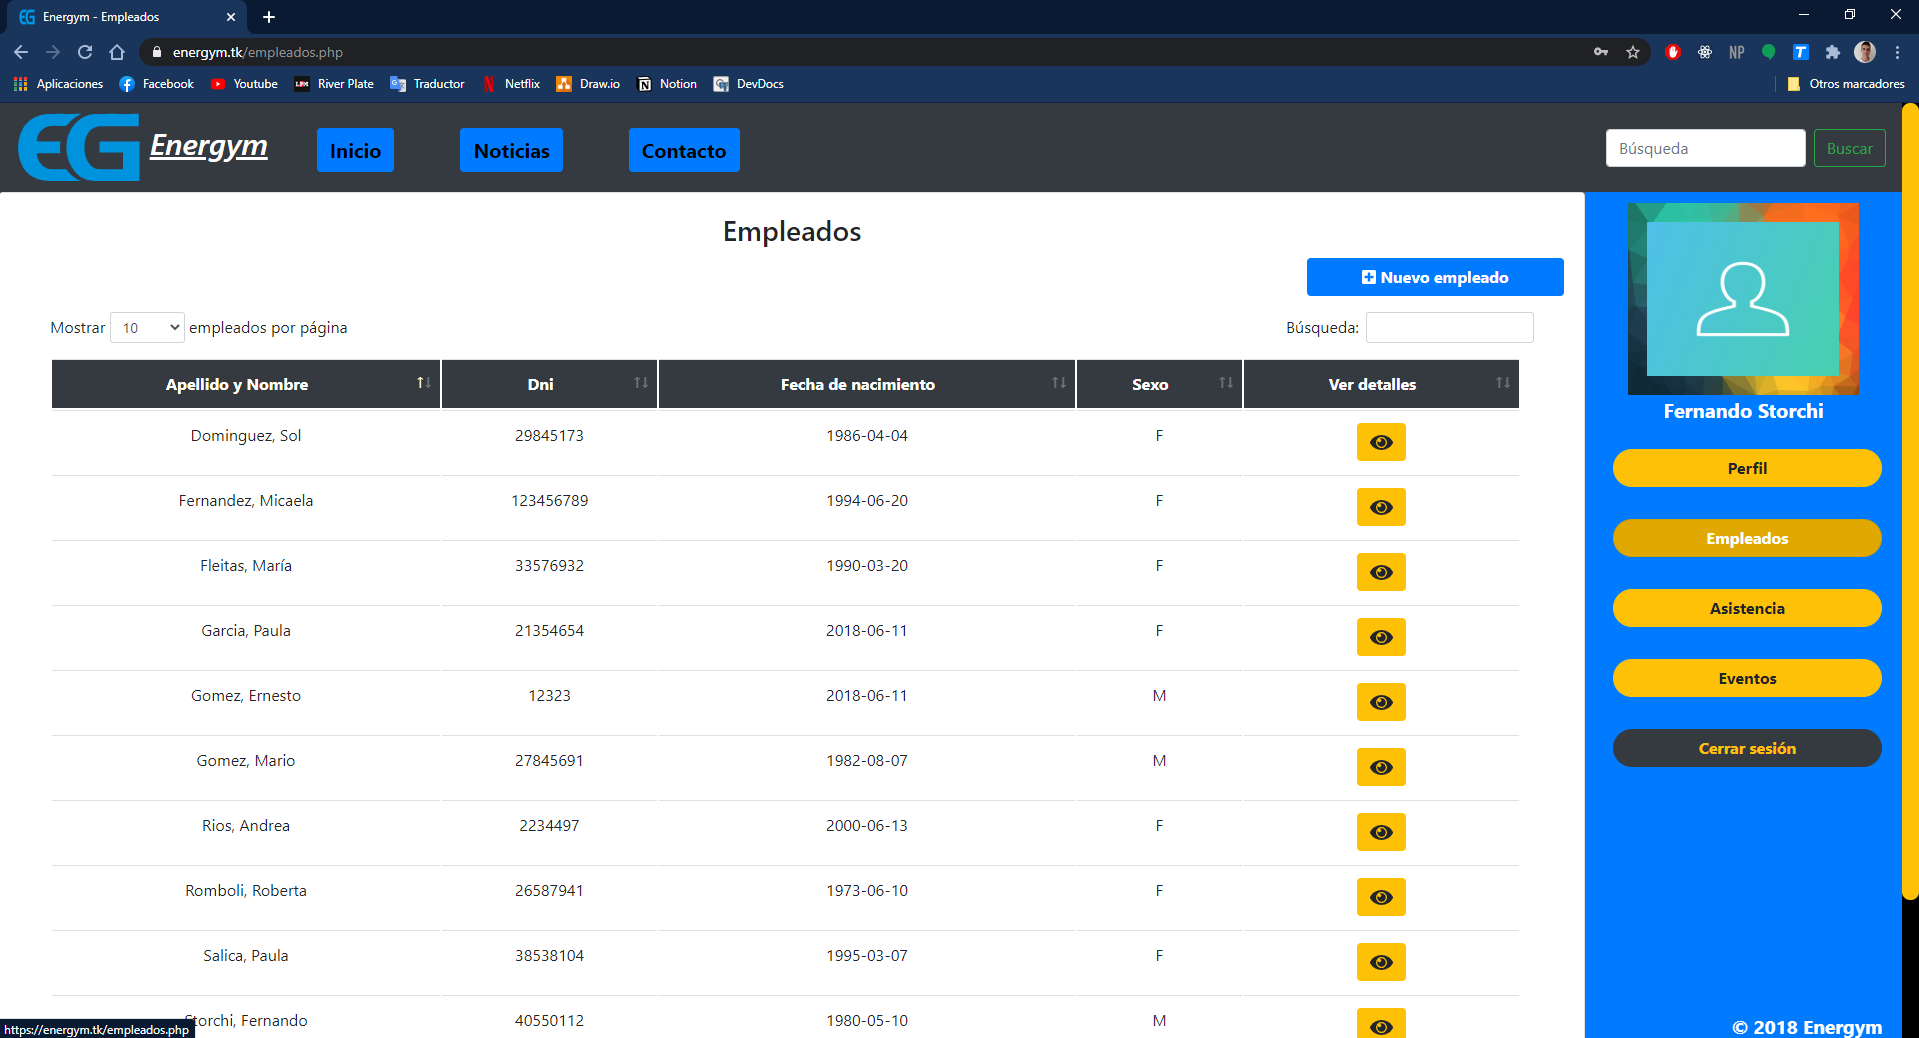Open the Notion bookmark
This screenshot has height=1038, width=1919.
click(x=667, y=84)
